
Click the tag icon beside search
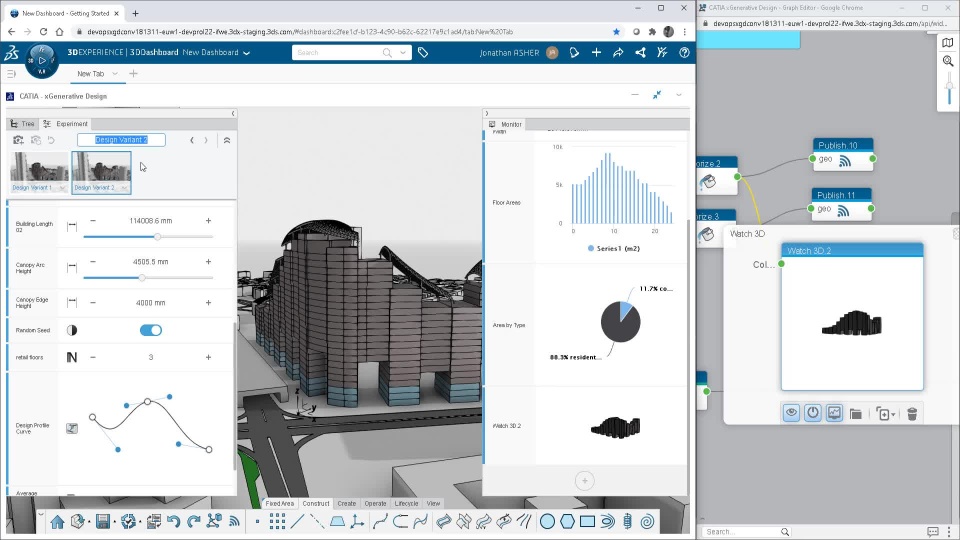422,53
